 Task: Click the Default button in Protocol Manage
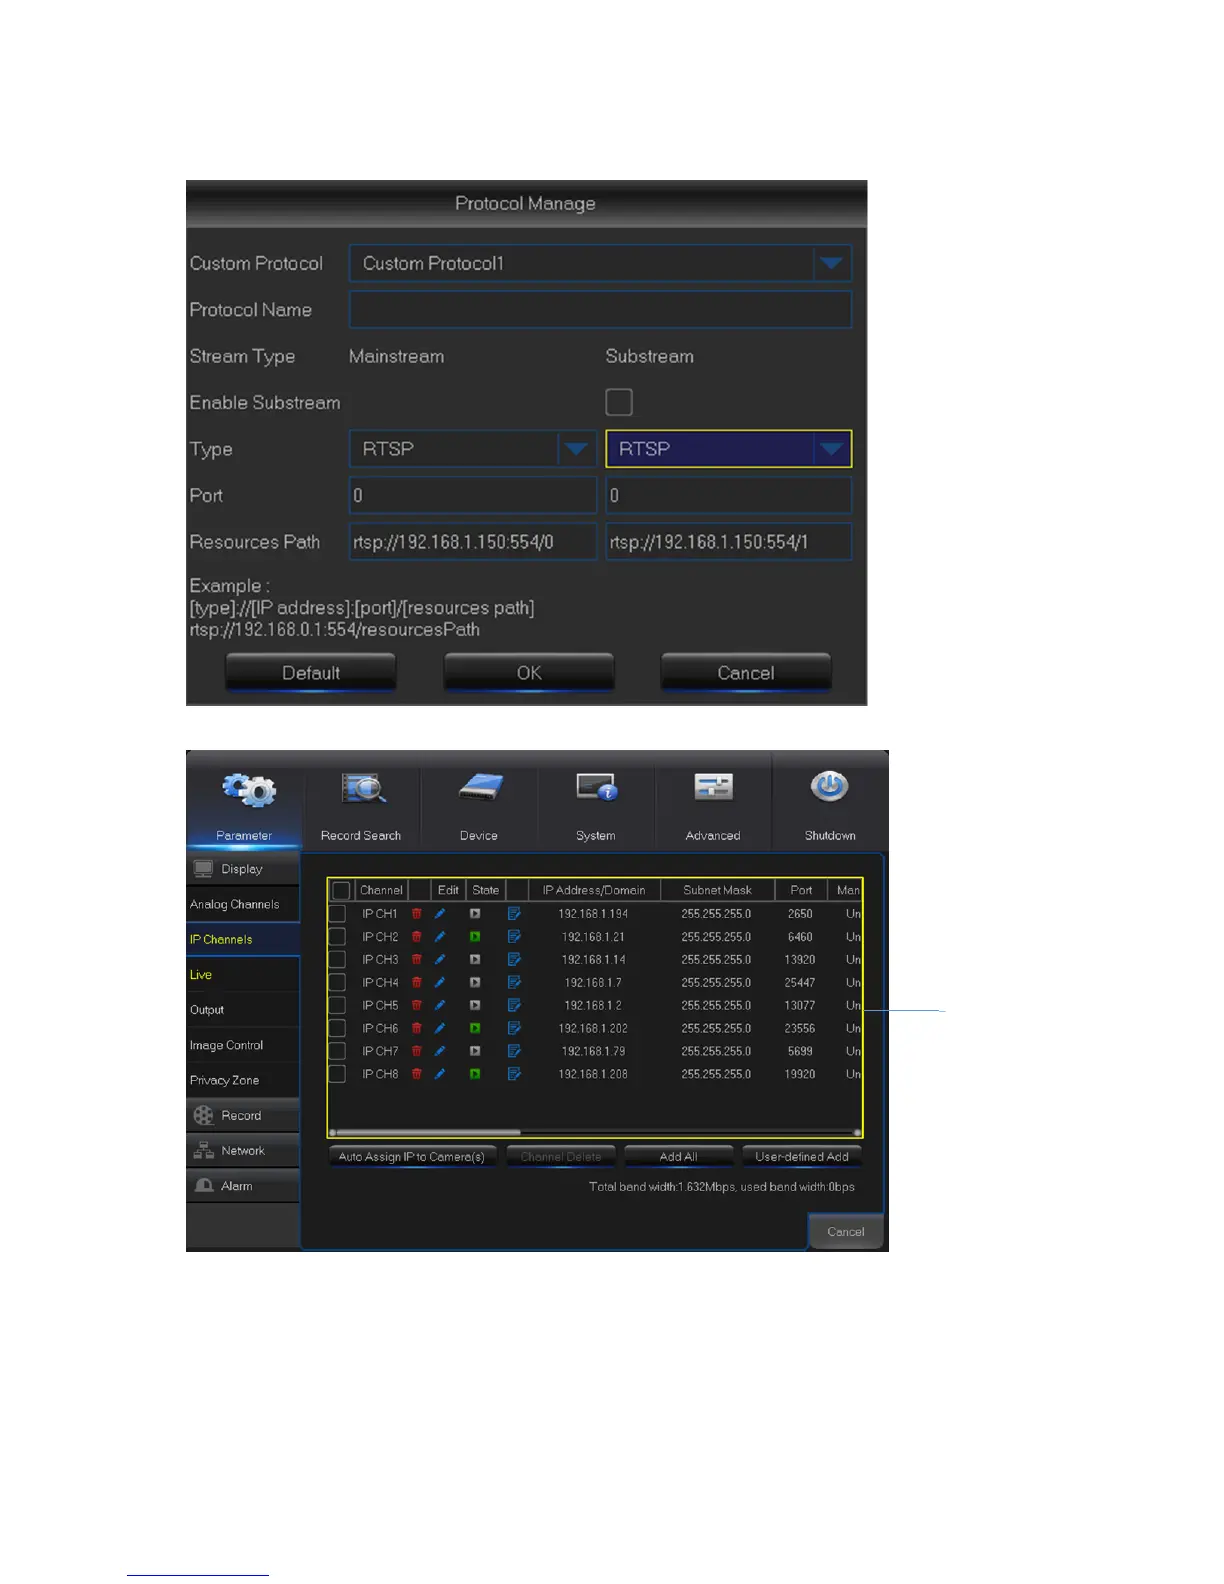tap(311, 673)
